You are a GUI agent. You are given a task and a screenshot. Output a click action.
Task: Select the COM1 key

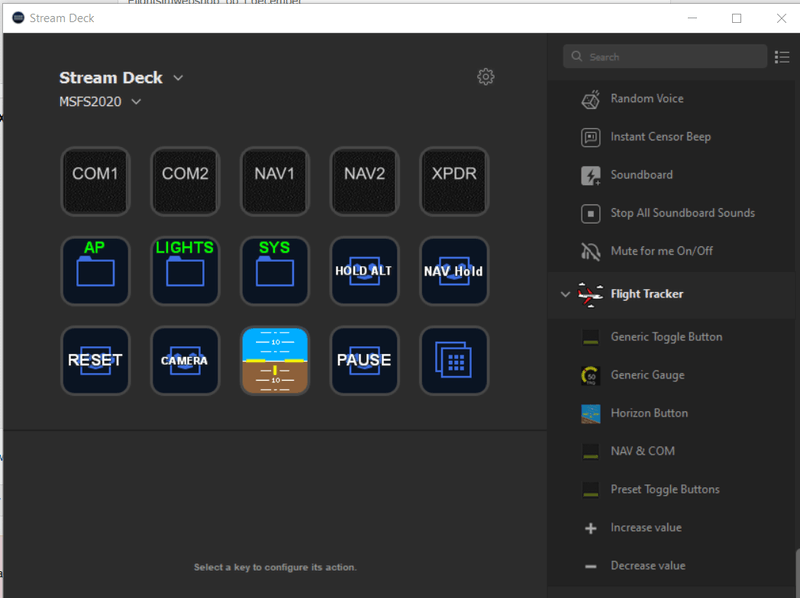(95, 181)
